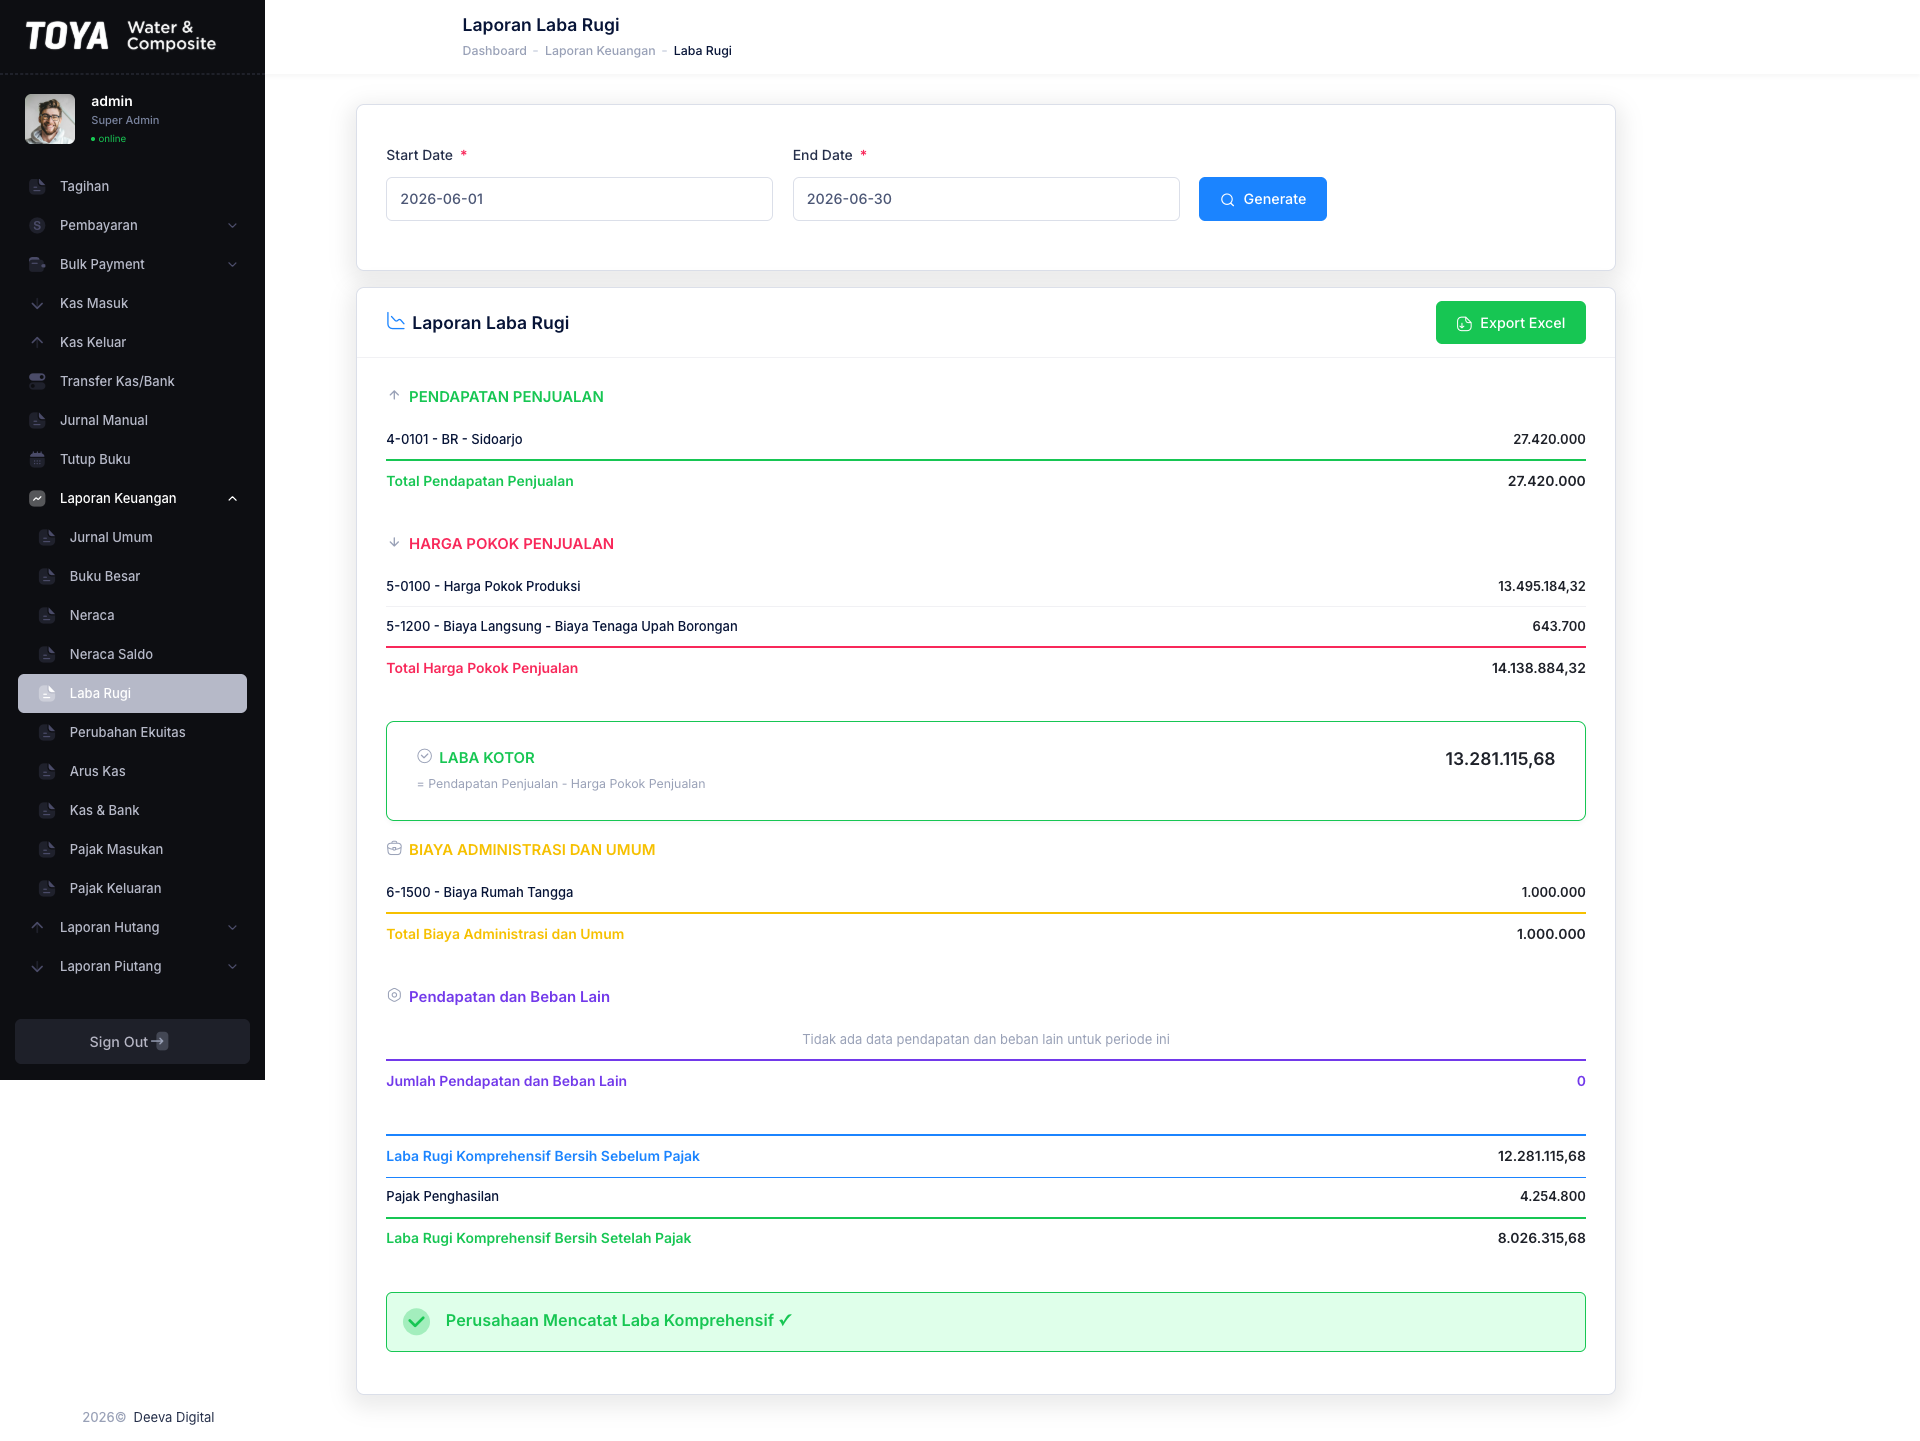The image size is (1920, 1441).
Task: Click Laba Rugi Komprehensif Bersih Sebelum Pajak label
Action: (x=543, y=1156)
